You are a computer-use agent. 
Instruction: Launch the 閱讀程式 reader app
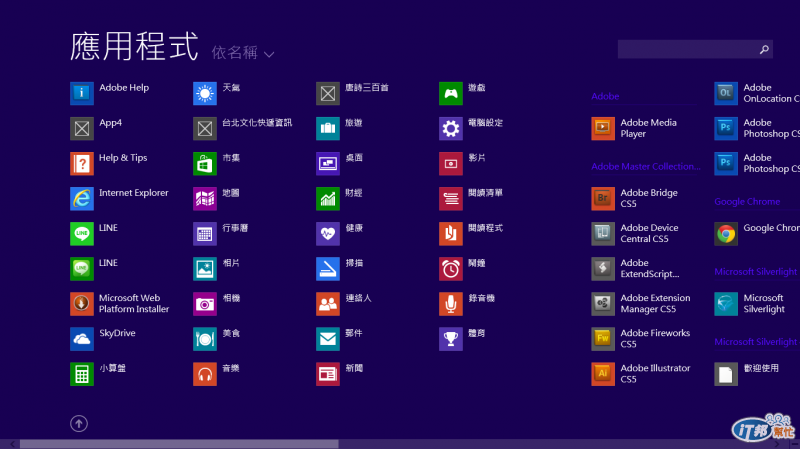471,234
